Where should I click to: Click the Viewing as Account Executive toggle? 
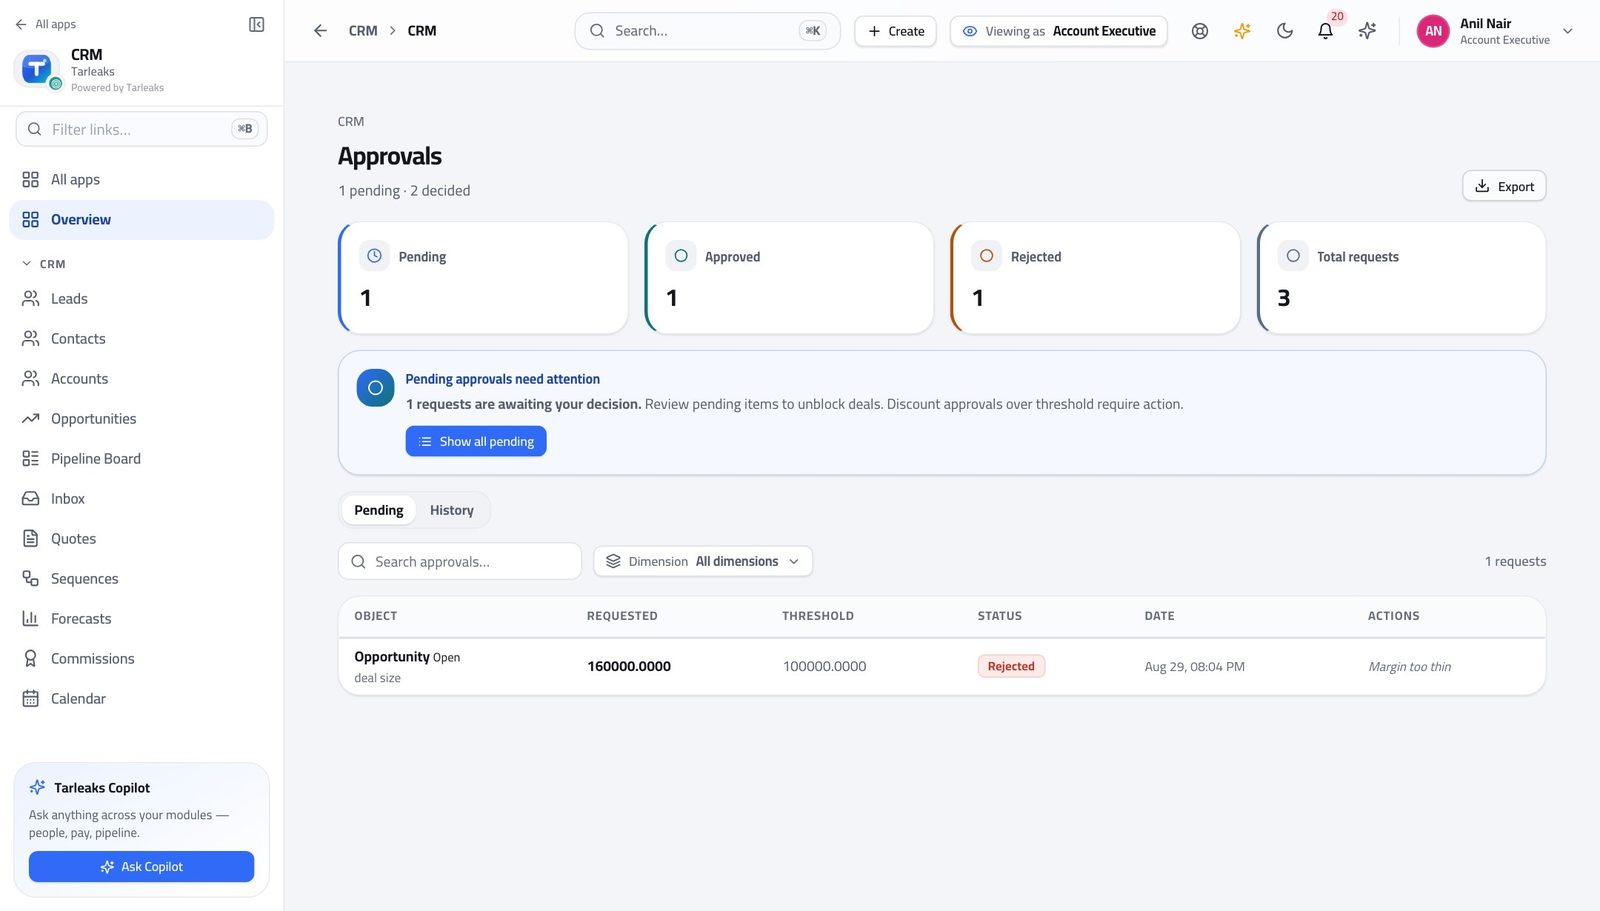1059,31
